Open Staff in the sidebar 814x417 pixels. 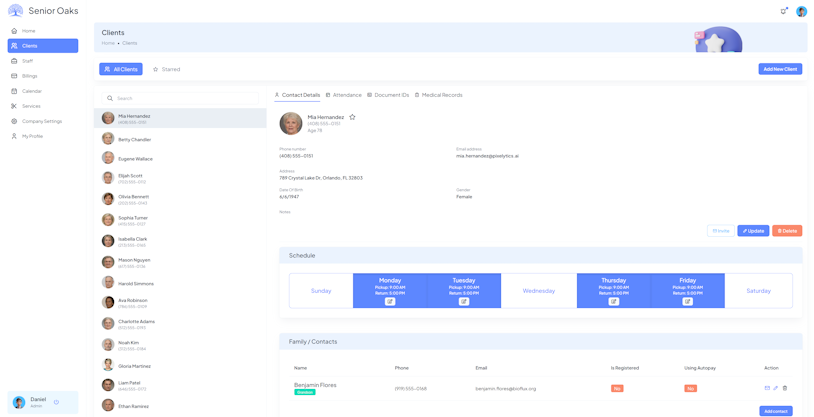(x=43, y=61)
